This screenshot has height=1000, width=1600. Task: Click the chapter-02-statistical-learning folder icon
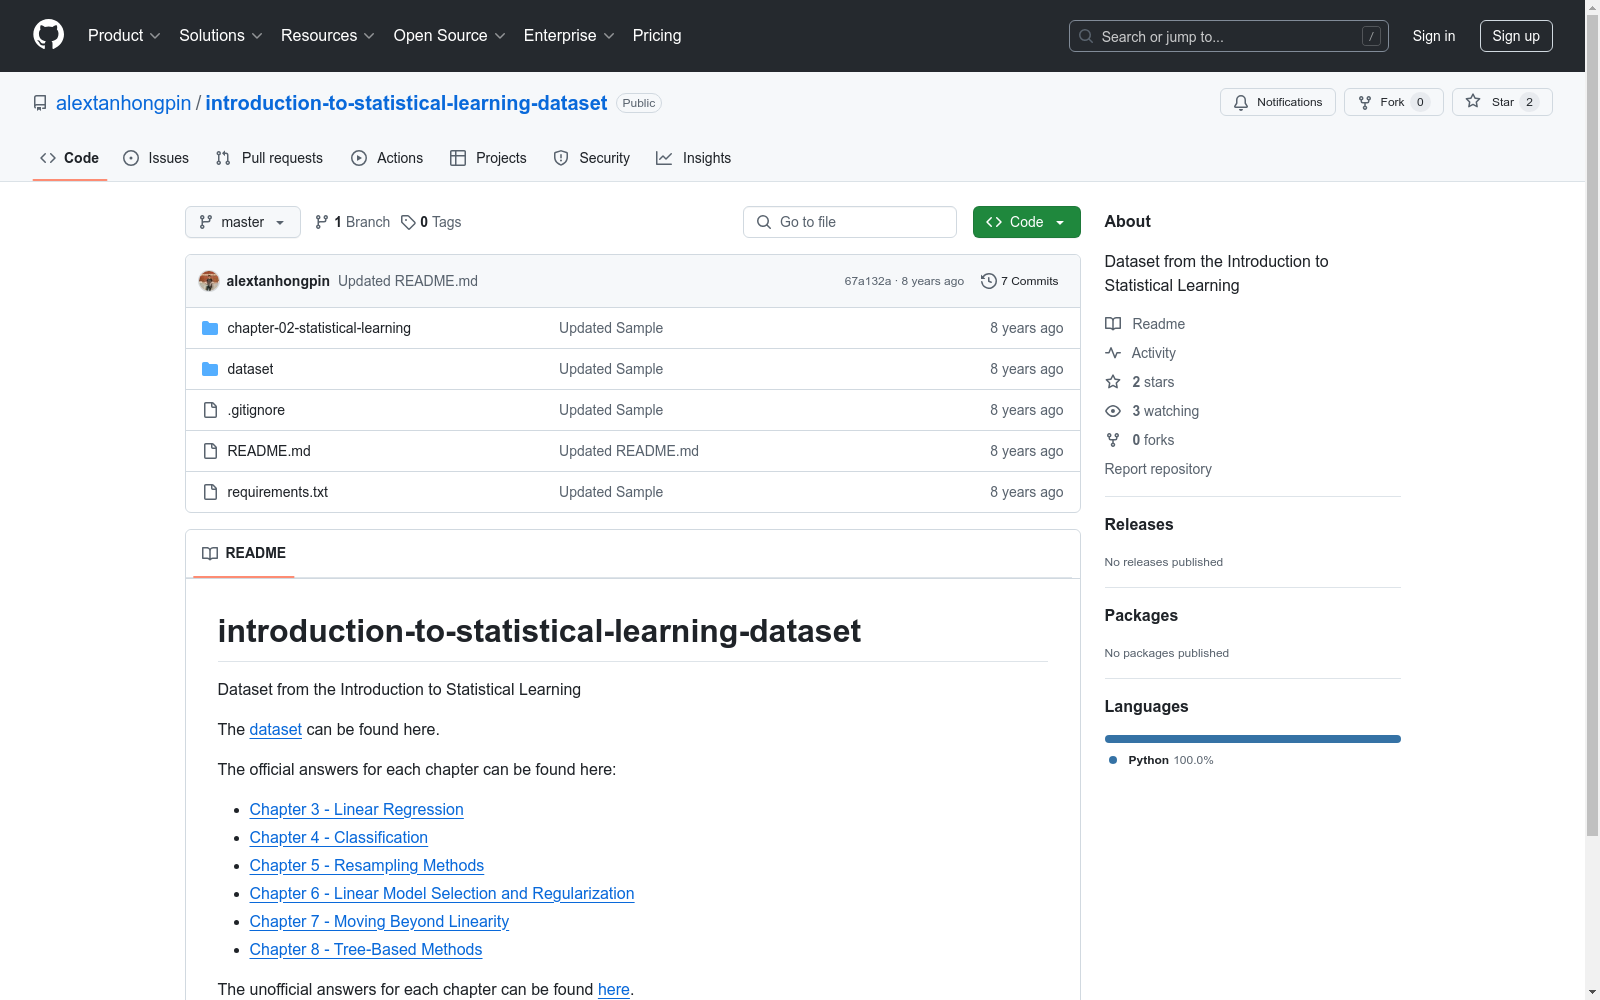click(x=210, y=328)
